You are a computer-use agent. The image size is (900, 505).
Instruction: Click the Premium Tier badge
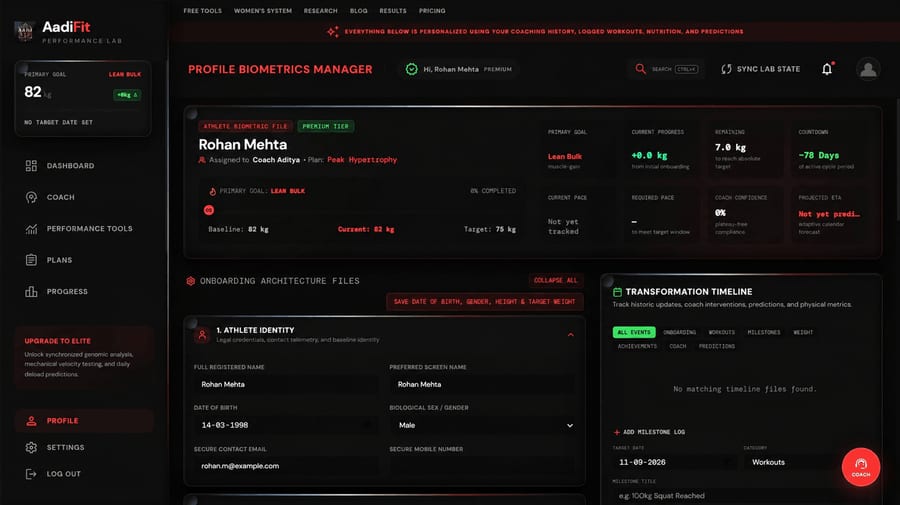(x=325, y=126)
